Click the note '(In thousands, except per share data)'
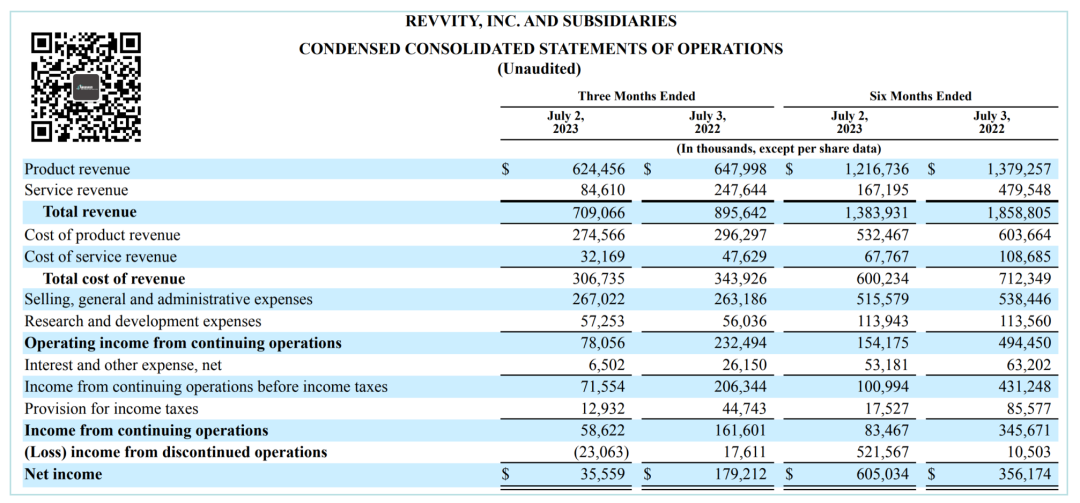This screenshot has height=503, width=1080. pyautogui.click(x=779, y=148)
